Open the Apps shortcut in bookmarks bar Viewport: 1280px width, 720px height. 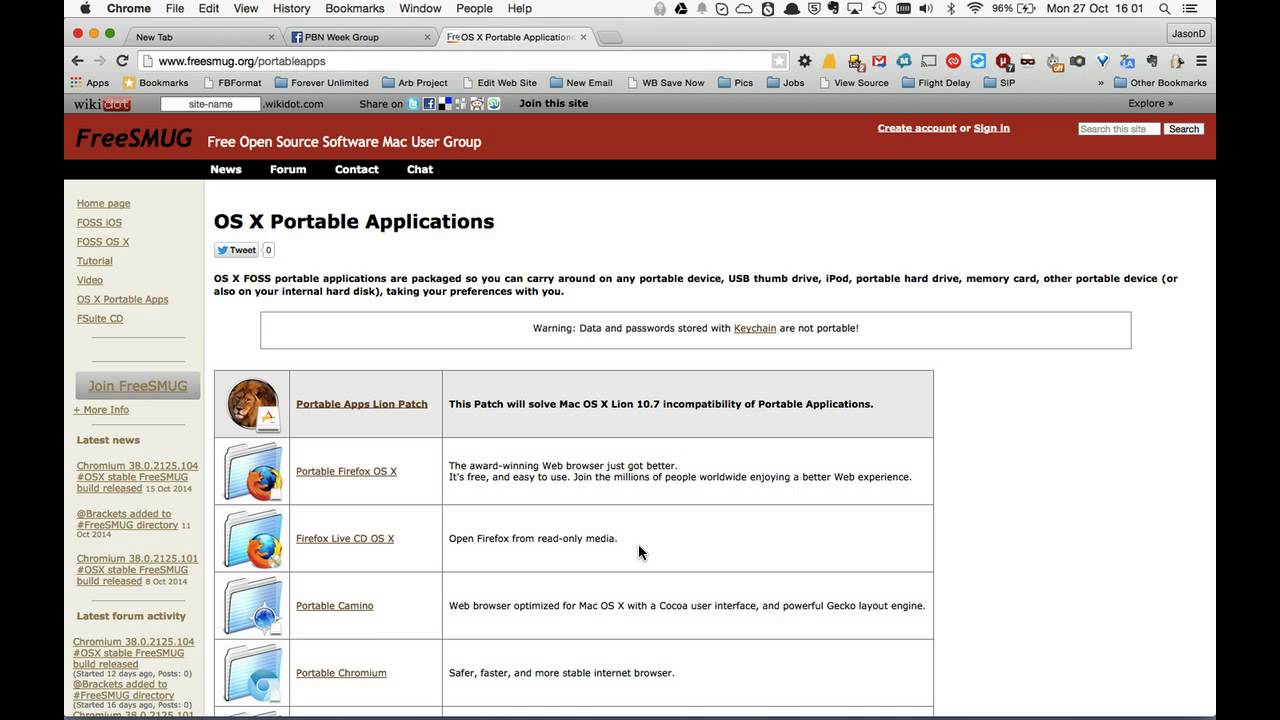pyautogui.click(x=89, y=83)
